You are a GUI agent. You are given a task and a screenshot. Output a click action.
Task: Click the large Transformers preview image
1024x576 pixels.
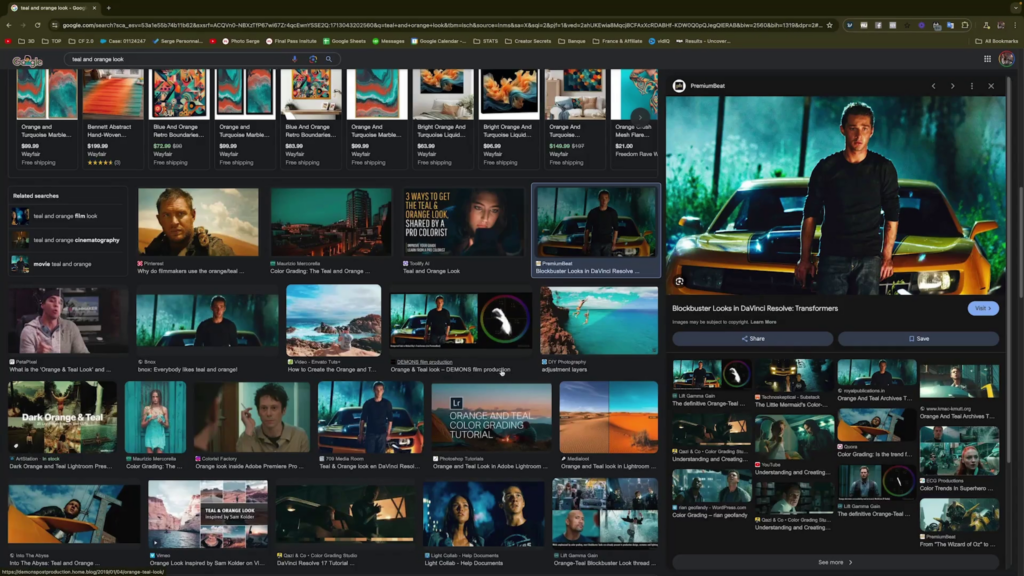pos(835,195)
